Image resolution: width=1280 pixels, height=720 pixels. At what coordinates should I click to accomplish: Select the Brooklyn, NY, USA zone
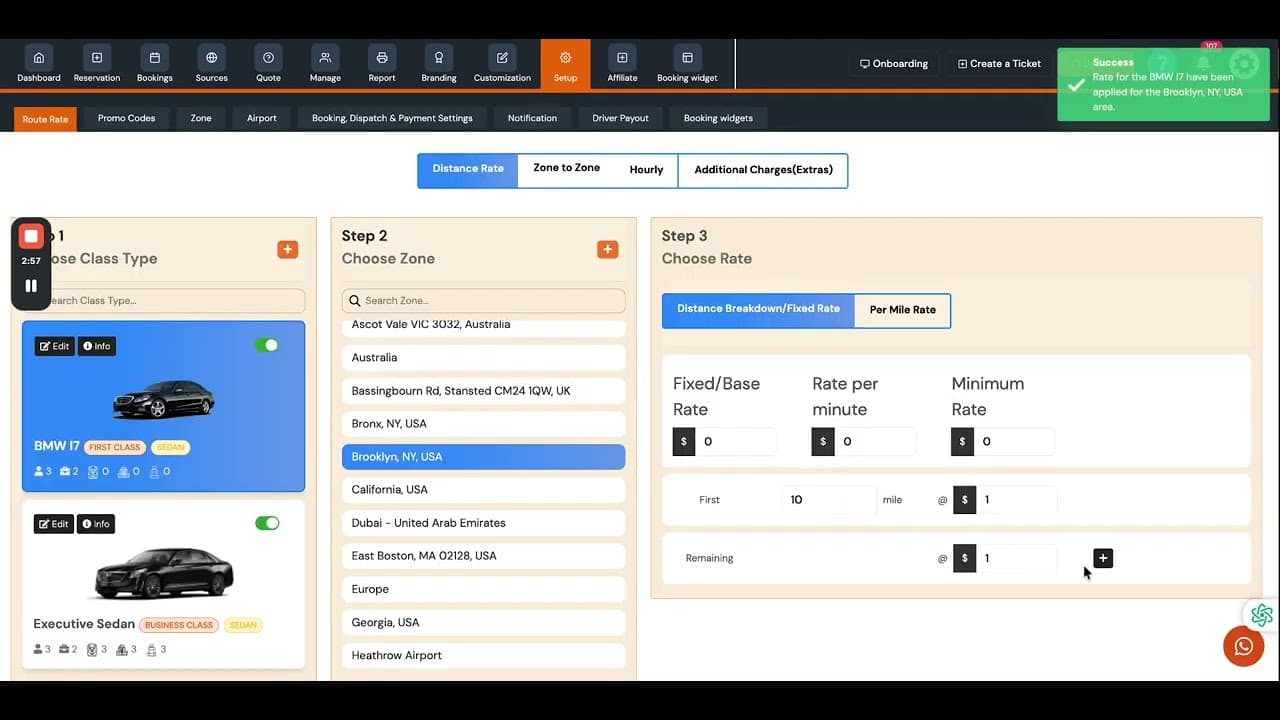483,456
